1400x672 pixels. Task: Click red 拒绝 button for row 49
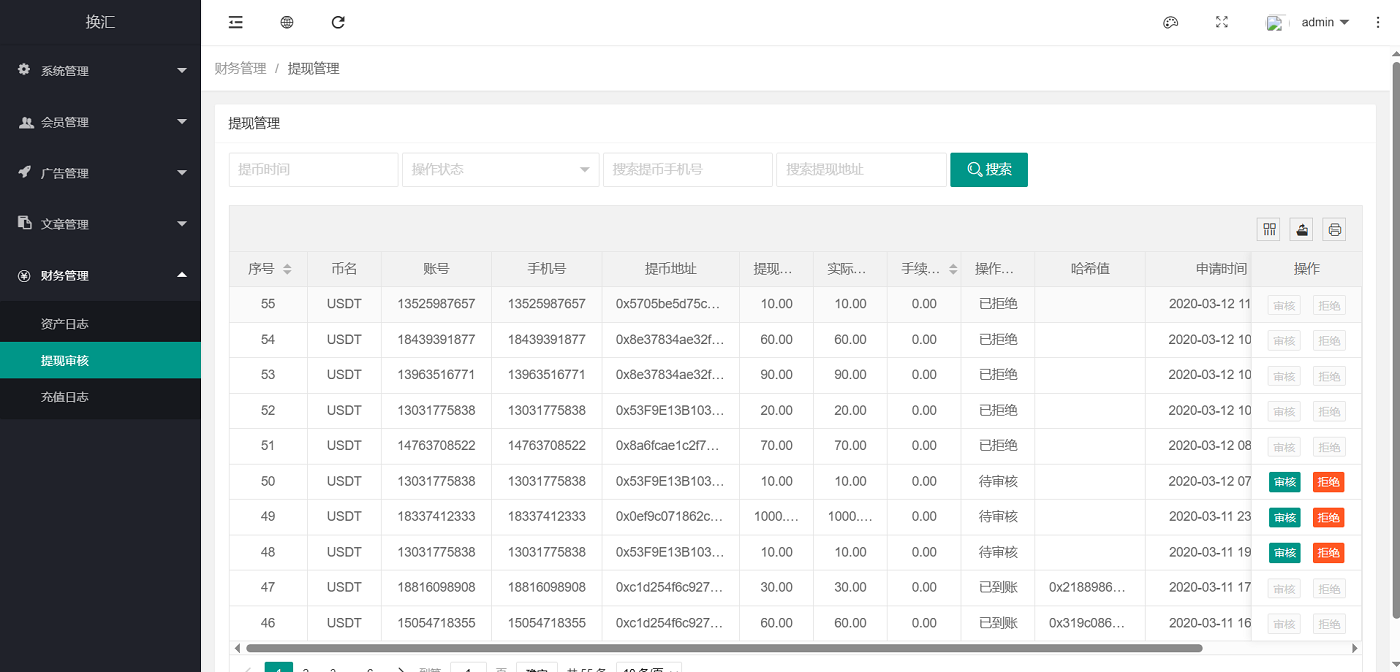pos(1328,518)
